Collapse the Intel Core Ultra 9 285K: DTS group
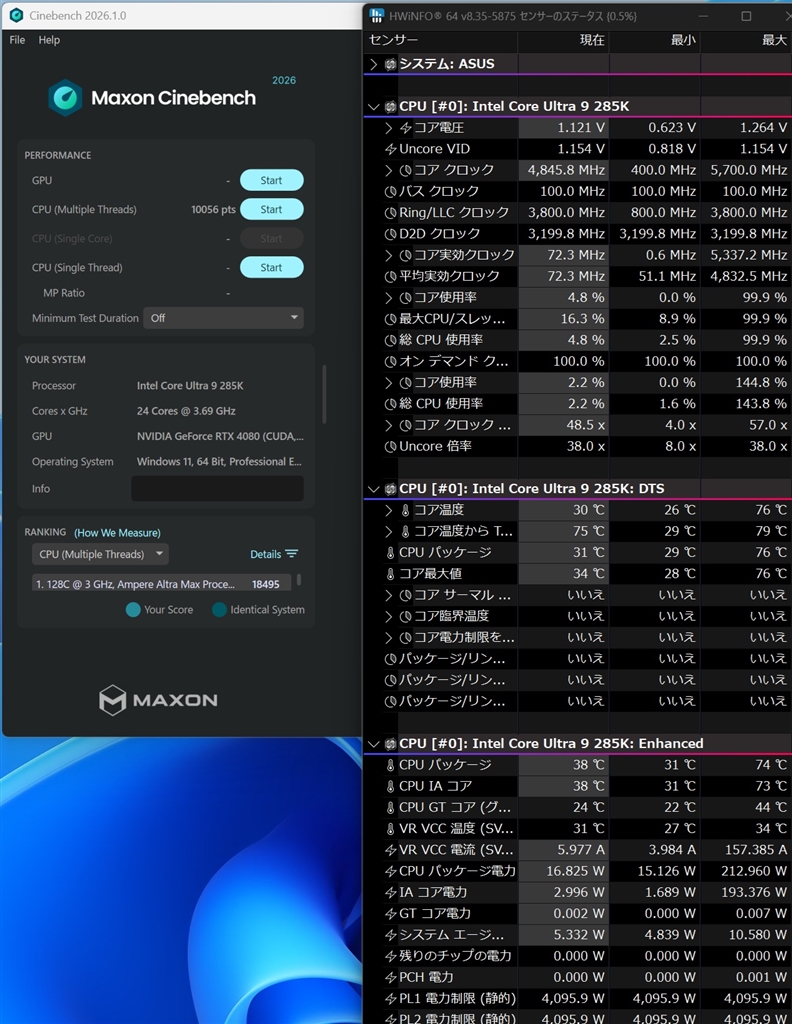This screenshot has height=1024, width=792. (373, 489)
